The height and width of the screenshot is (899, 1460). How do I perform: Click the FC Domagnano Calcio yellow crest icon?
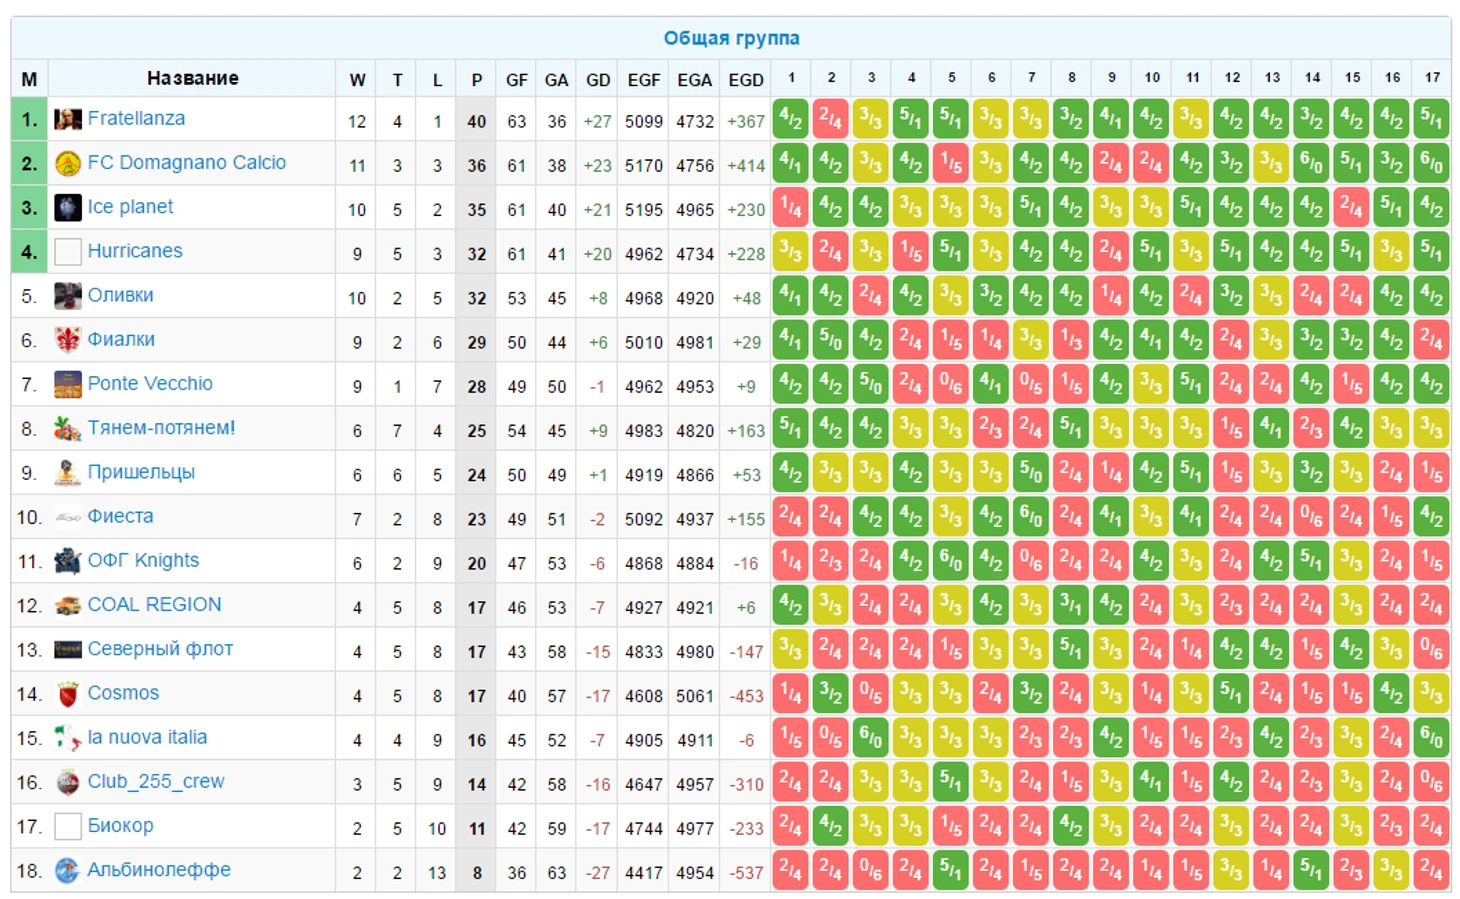(67, 163)
